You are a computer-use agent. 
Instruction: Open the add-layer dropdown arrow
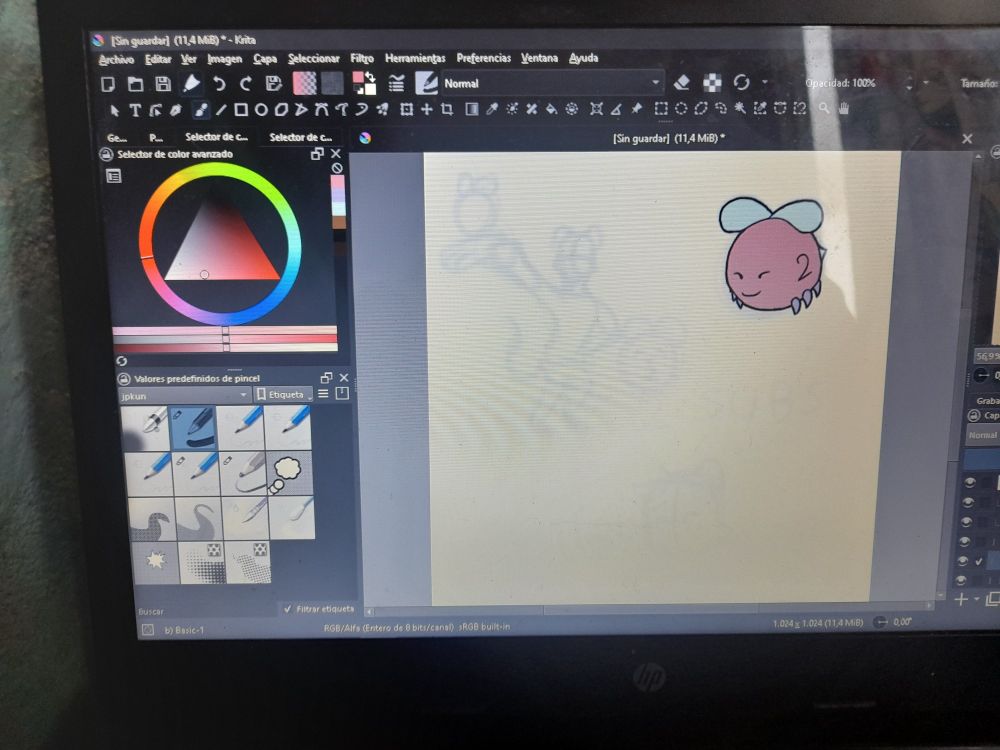click(976, 599)
